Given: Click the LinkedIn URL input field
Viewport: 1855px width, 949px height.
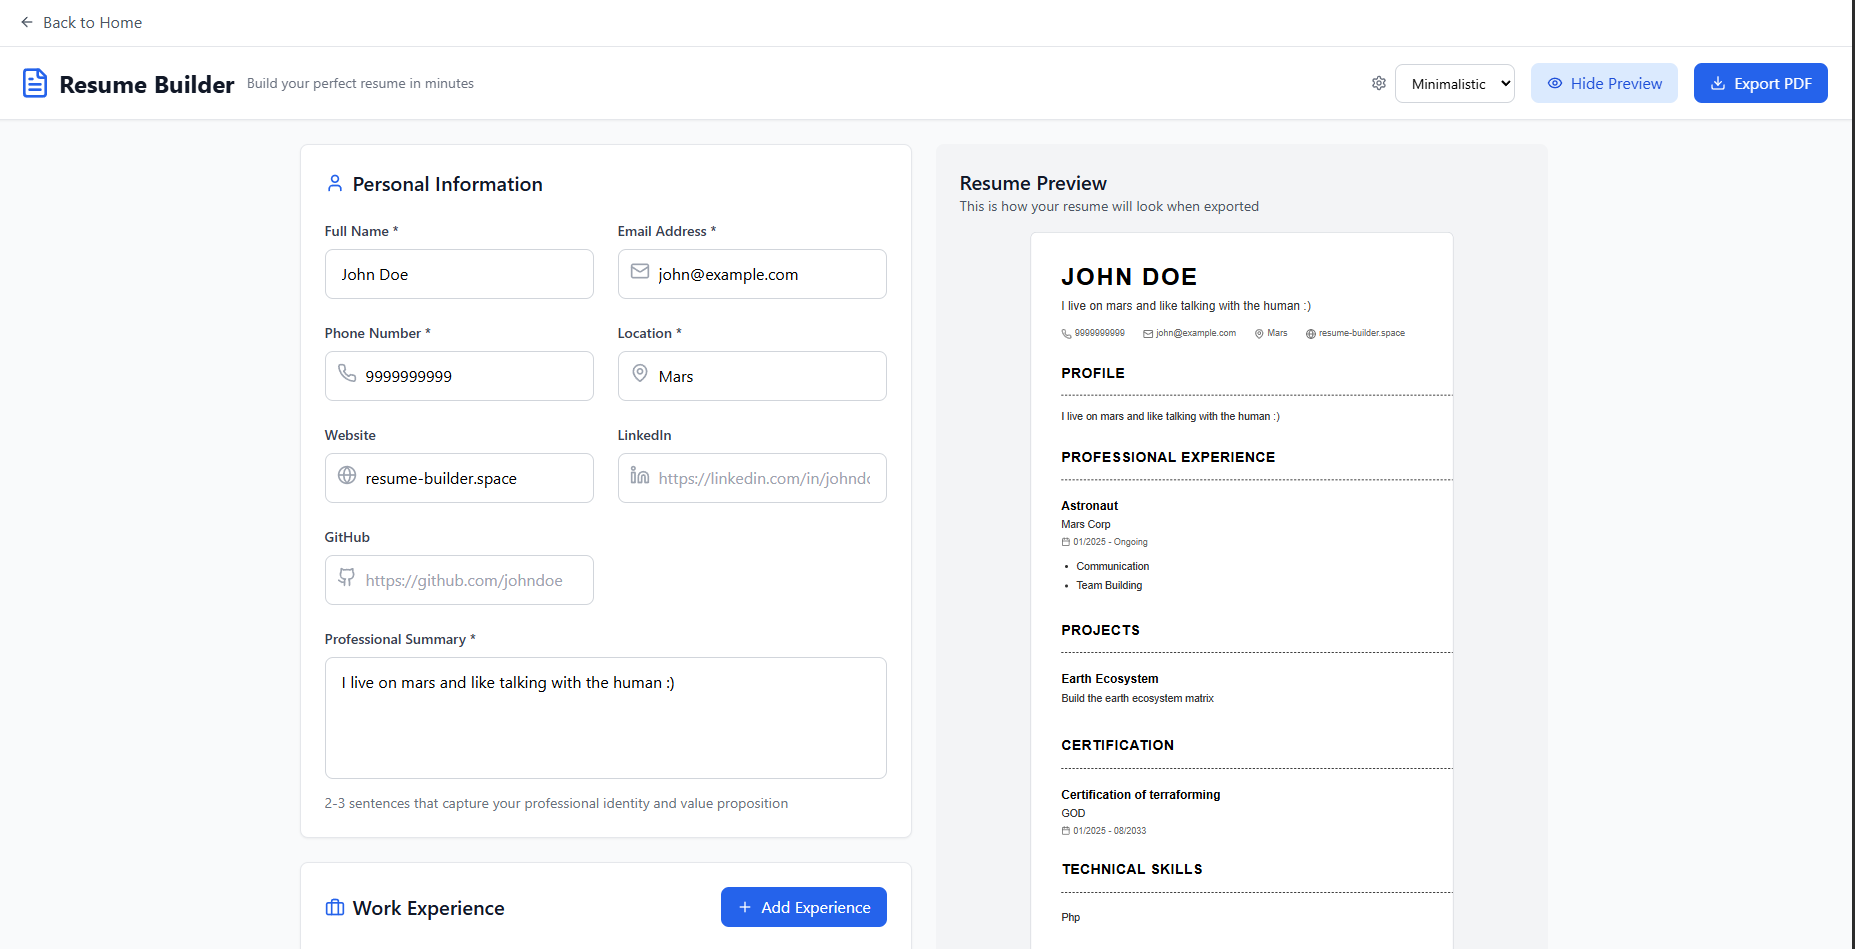Looking at the screenshot, I should point(751,477).
